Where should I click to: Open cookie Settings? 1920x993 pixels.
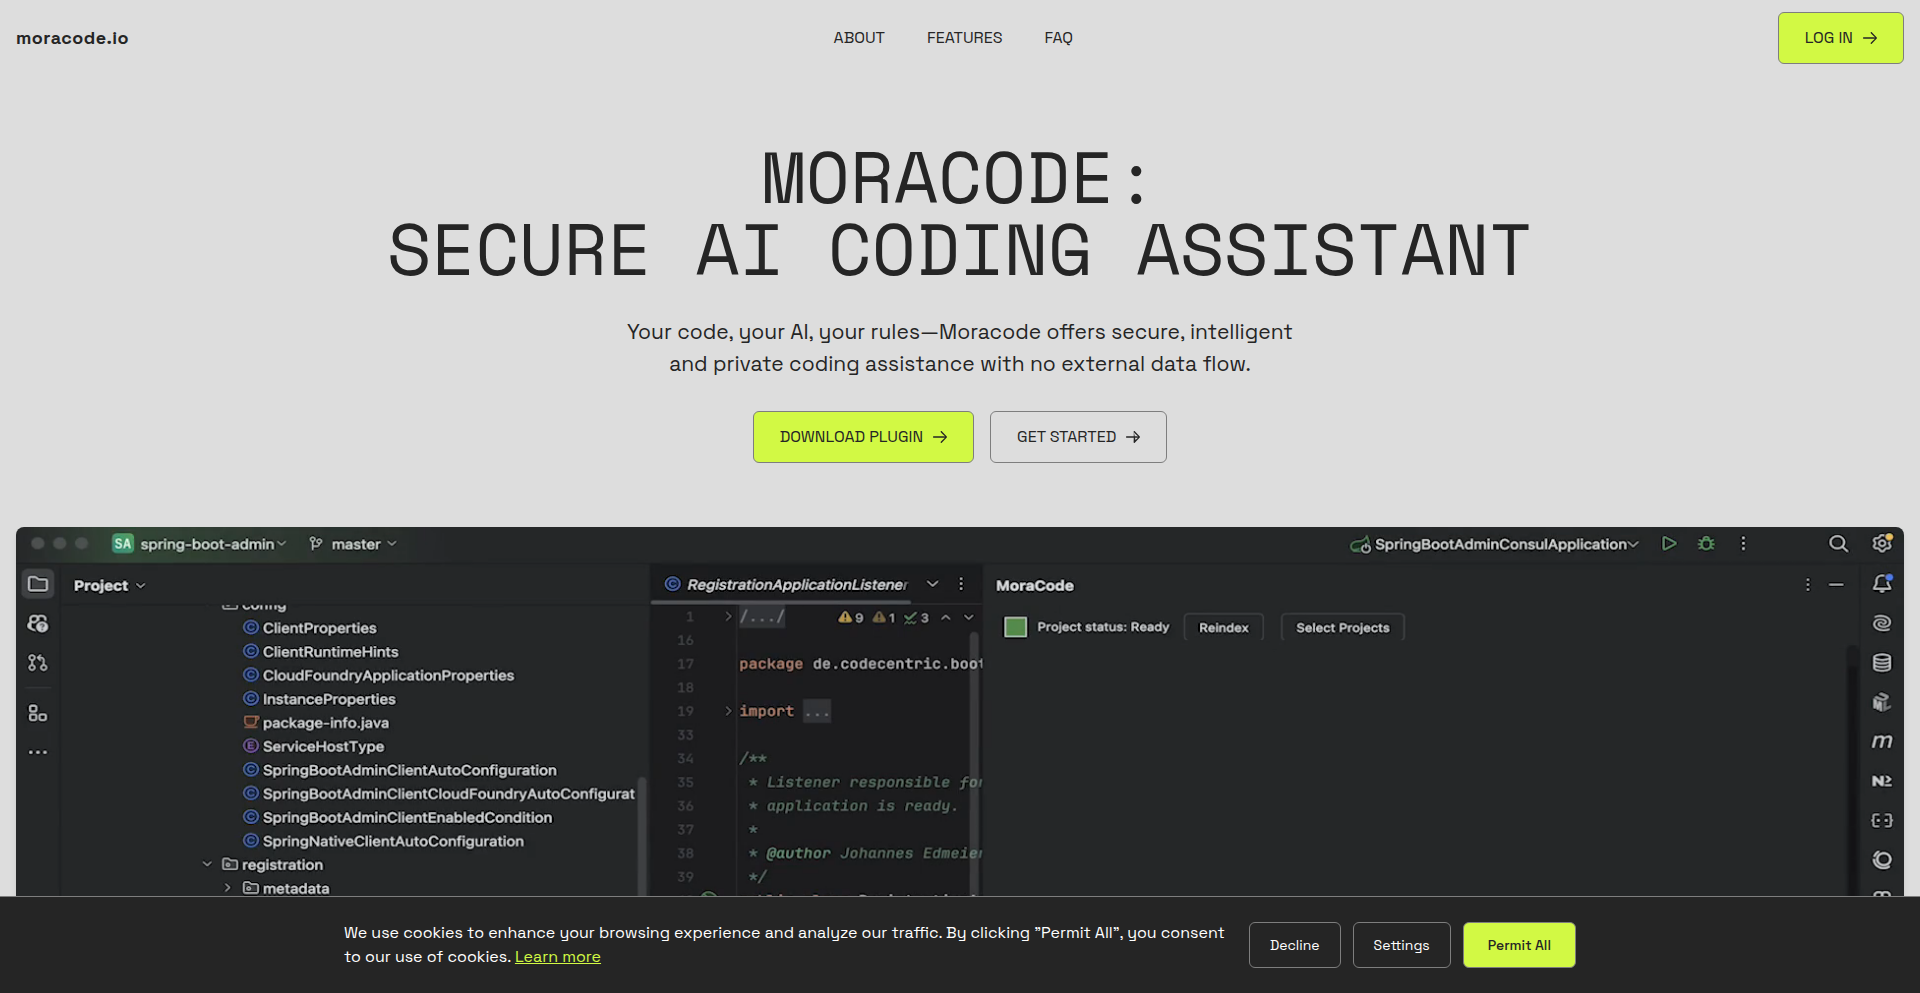click(1401, 945)
